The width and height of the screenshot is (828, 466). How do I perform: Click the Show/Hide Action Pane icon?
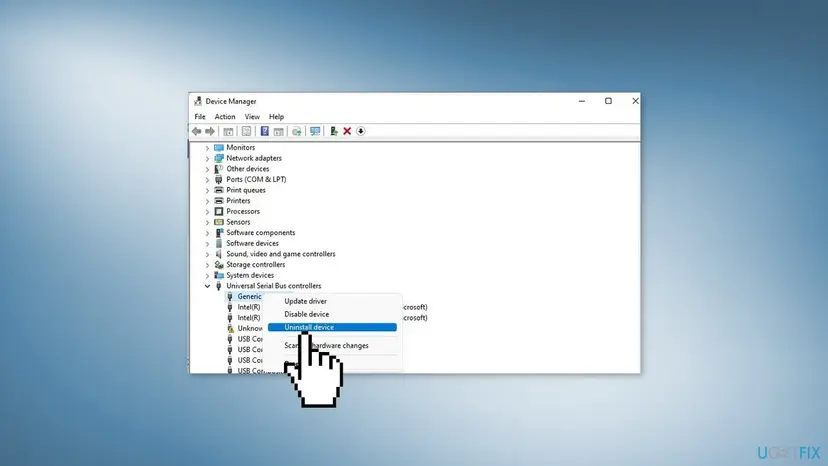pyautogui.click(x=278, y=131)
